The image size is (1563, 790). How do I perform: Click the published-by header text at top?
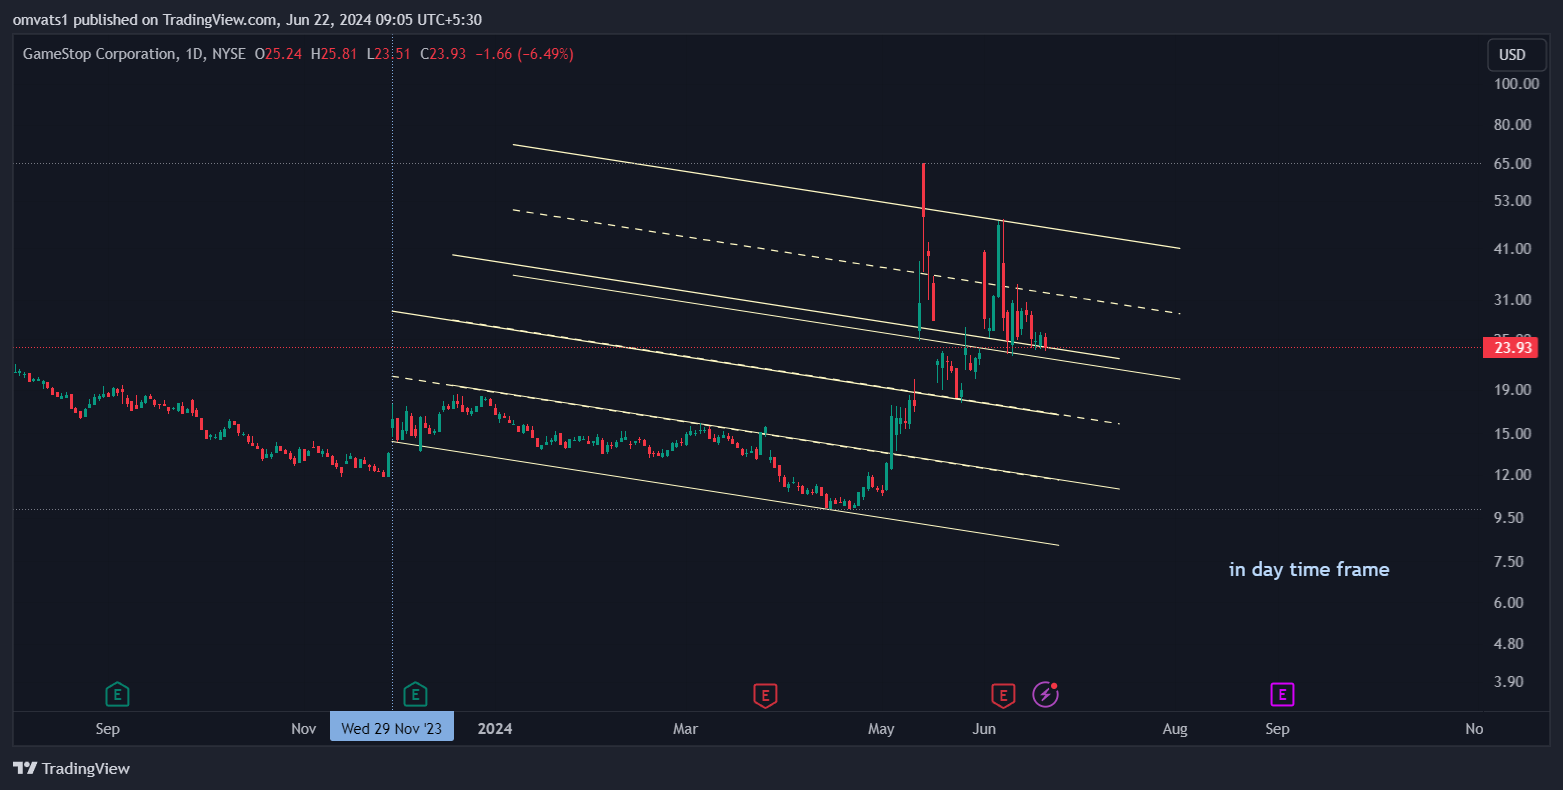pos(247,19)
